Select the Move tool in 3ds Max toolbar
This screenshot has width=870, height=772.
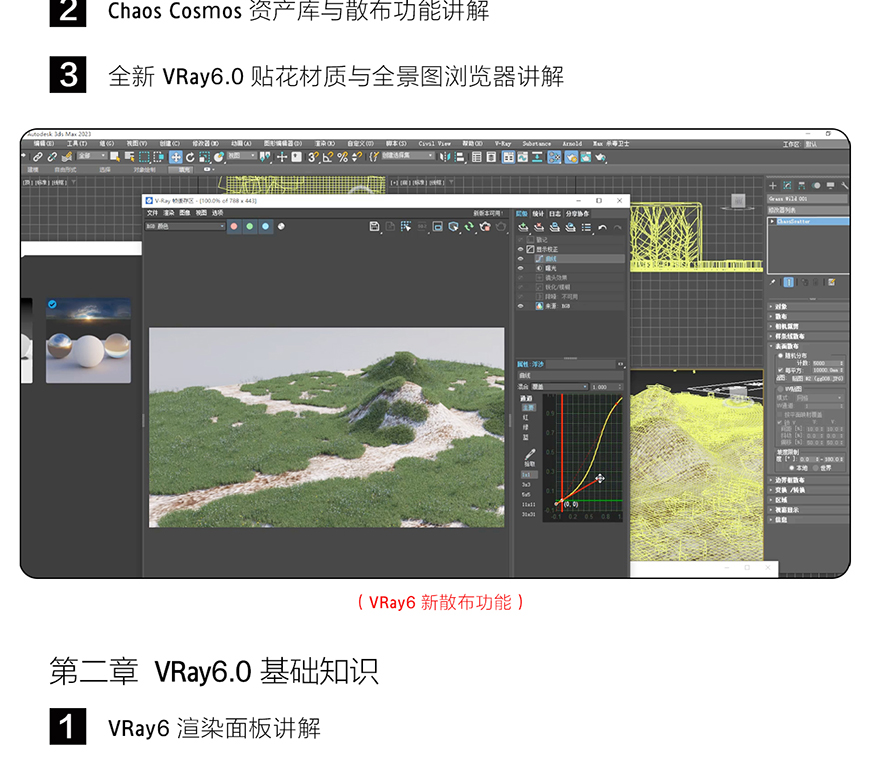175,158
